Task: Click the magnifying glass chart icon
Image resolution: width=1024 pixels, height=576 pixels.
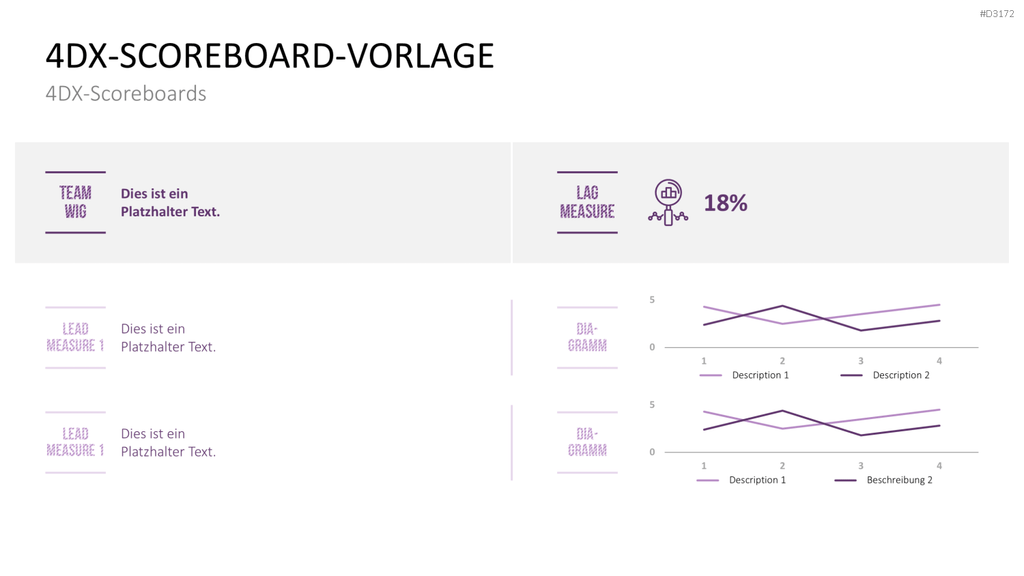Action: pos(668,202)
